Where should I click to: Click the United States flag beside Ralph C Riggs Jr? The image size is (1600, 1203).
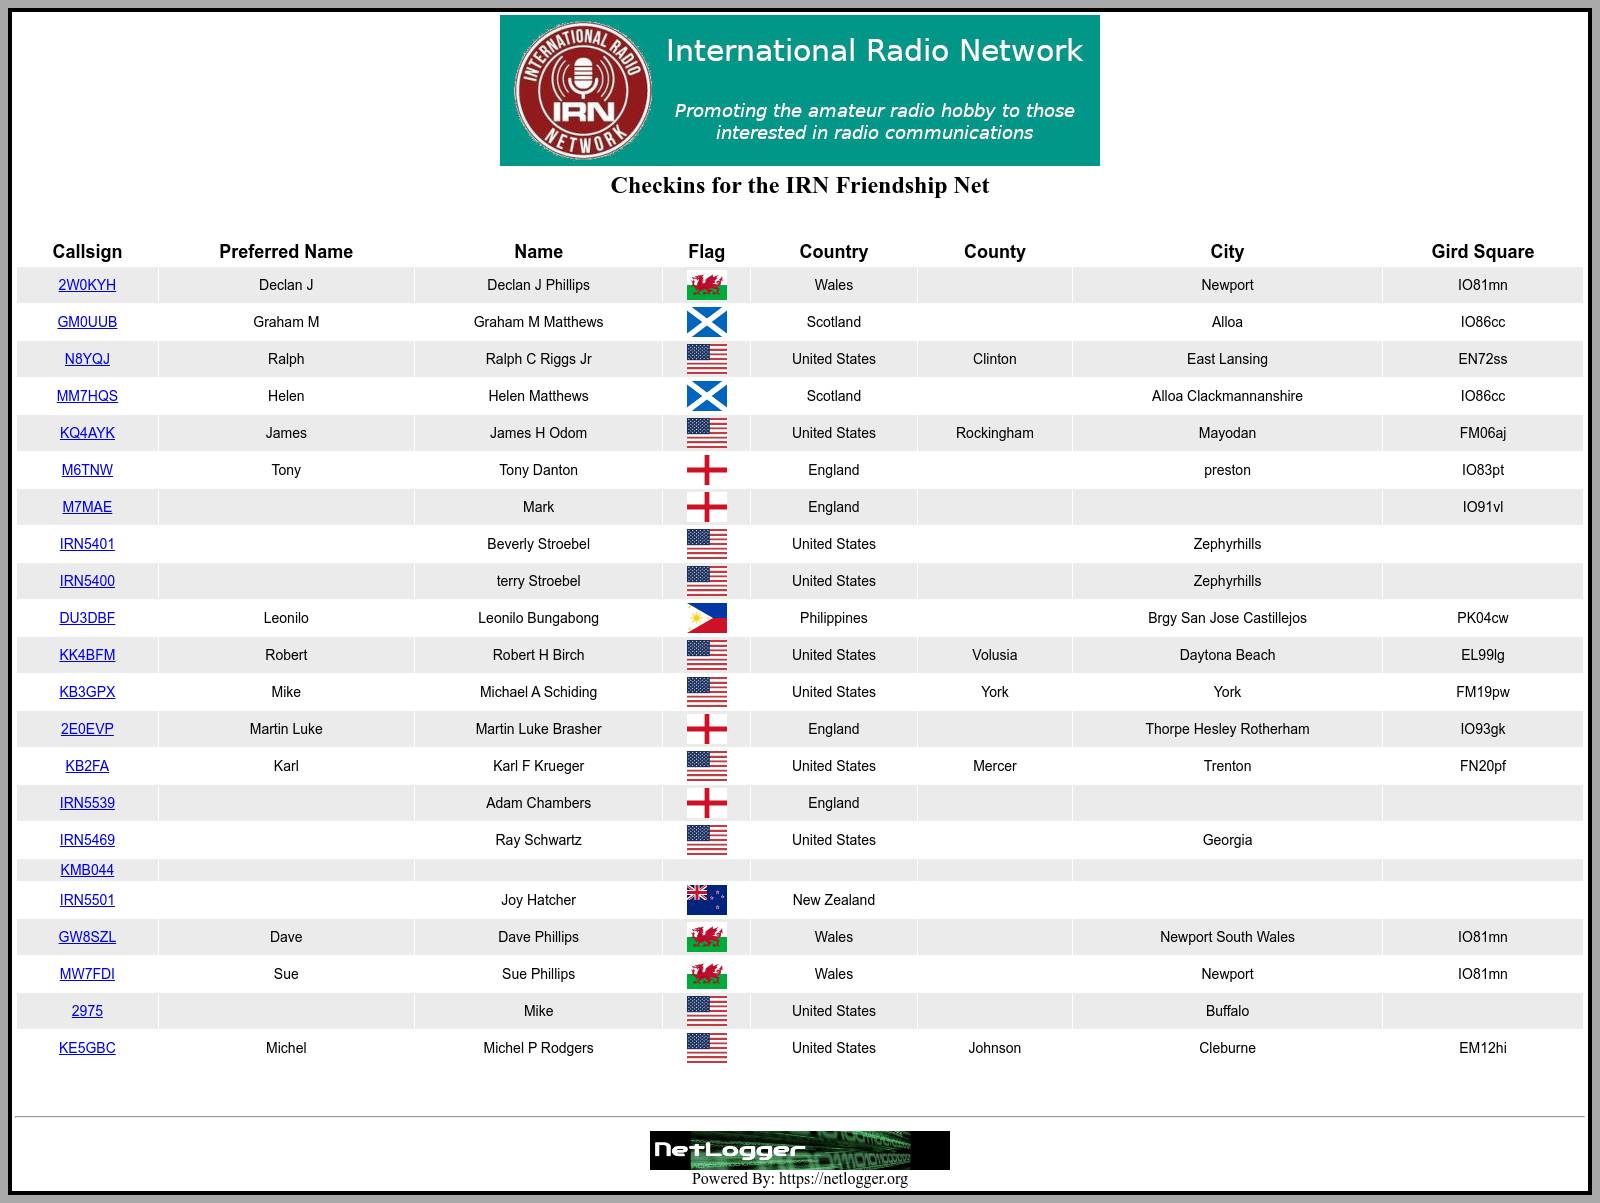click(706, 359)
